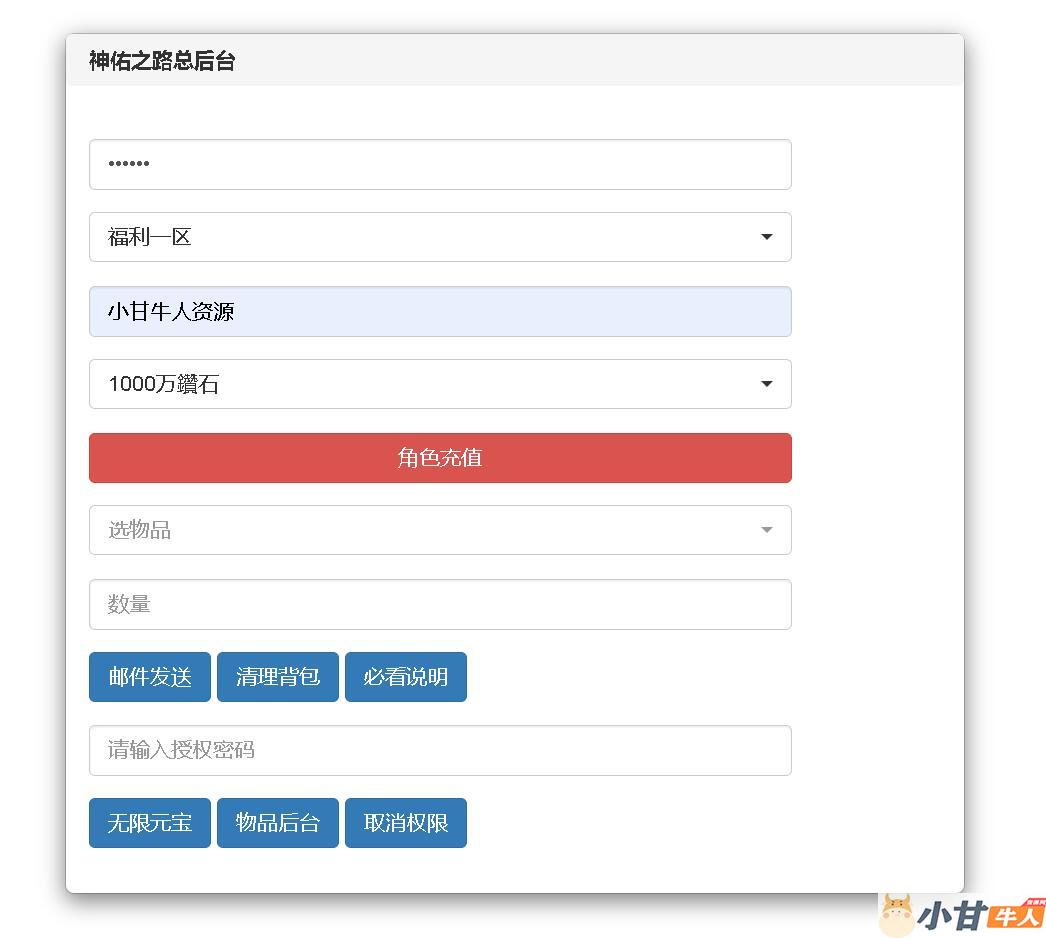Click the 数量 quantity input field
This screenshot has width=1046, height=938.
coord(440,604)
